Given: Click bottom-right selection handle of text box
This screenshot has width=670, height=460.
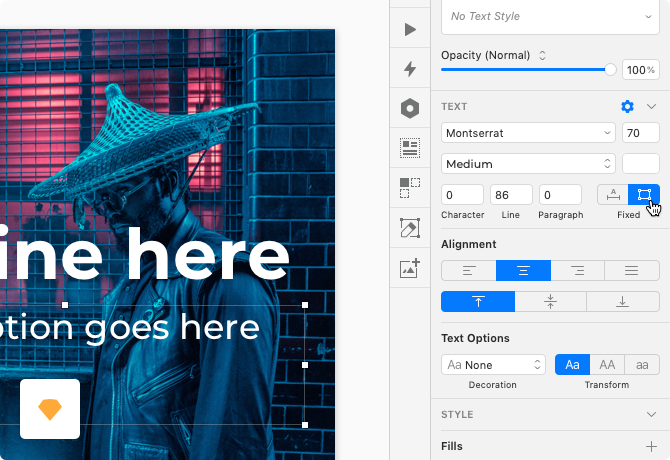Looking at the screenshot, I should [305, 425].
